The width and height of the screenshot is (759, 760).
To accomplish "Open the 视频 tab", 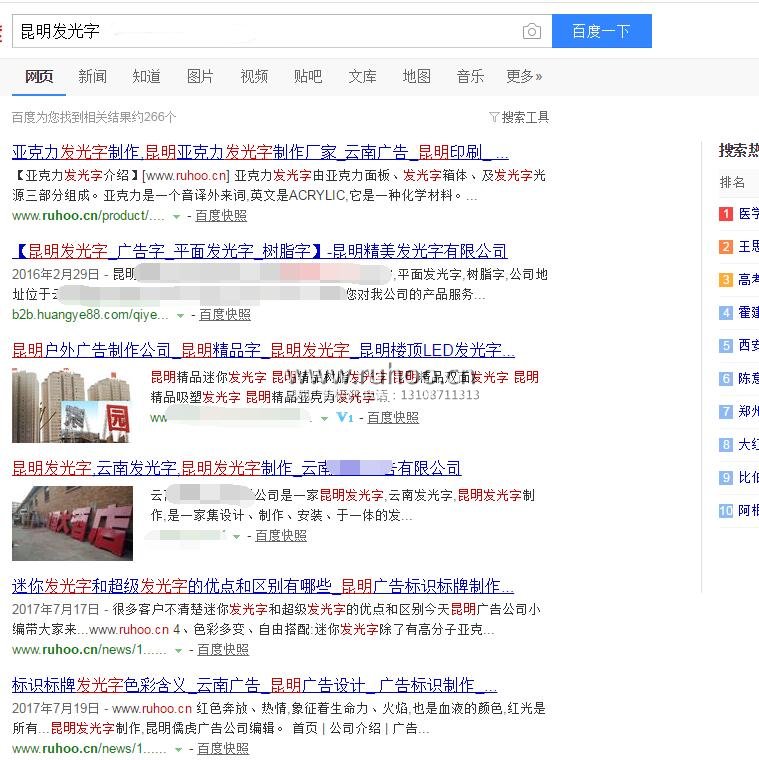I will tap(254, 76).
